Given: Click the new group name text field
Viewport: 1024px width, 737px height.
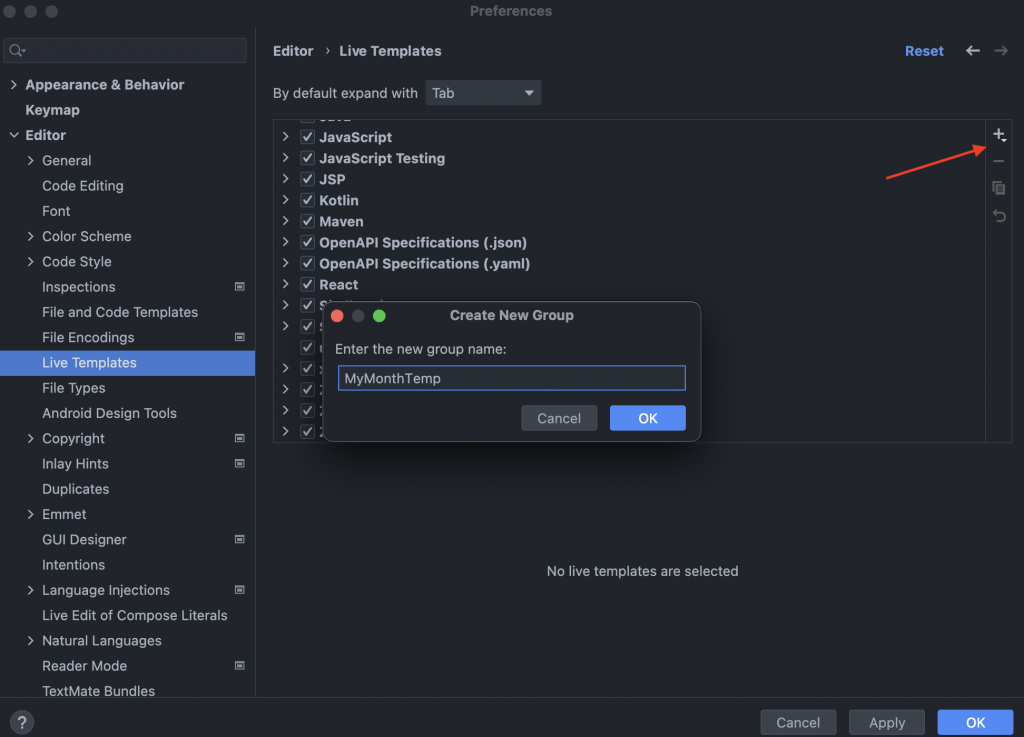Looking at the screenshot, I should click(x=511, y=378).
